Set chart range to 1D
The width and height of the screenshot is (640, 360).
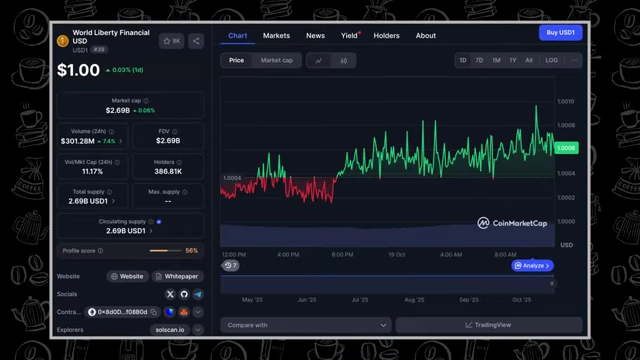pos(463,60)
